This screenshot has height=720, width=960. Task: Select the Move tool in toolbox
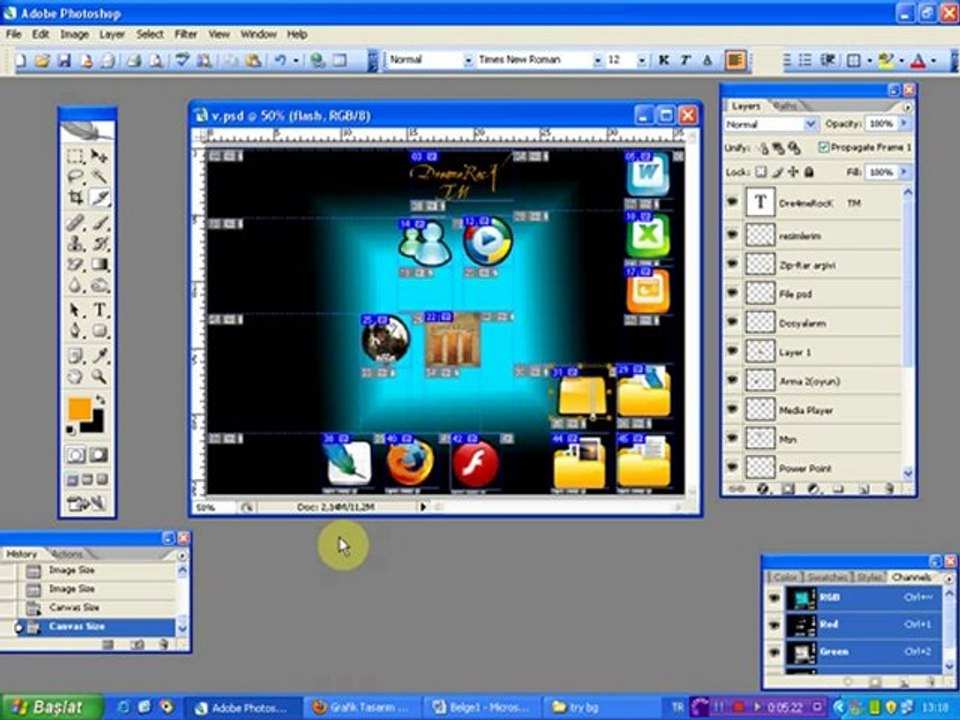tap(99, 156)
